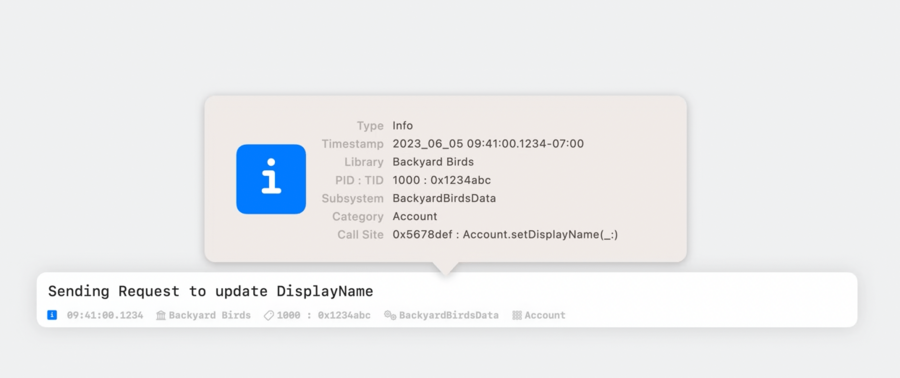Image resolution: width=900 pixels, height=378 pixels.
Task: Click the 'Library' field label in popover
Action: pos(364,162)
